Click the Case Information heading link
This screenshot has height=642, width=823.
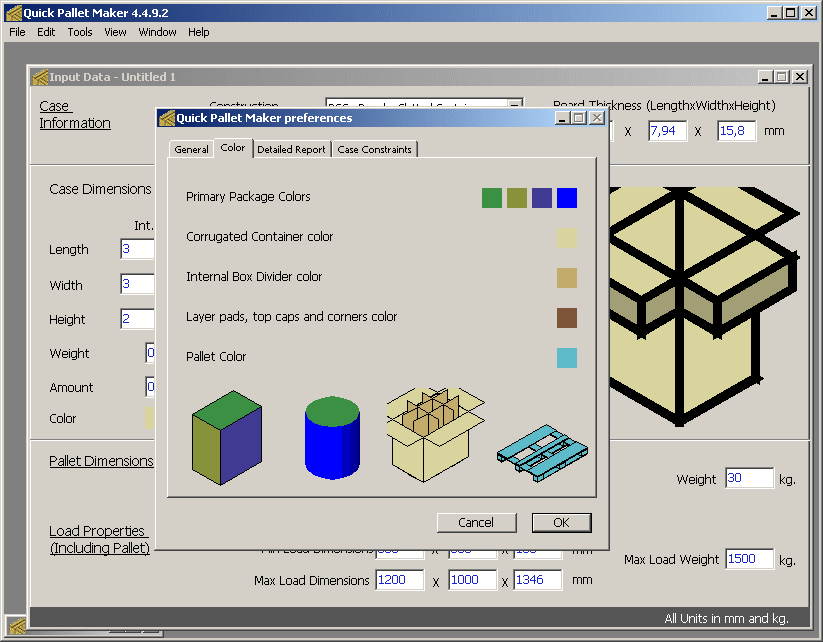(75, 114)
